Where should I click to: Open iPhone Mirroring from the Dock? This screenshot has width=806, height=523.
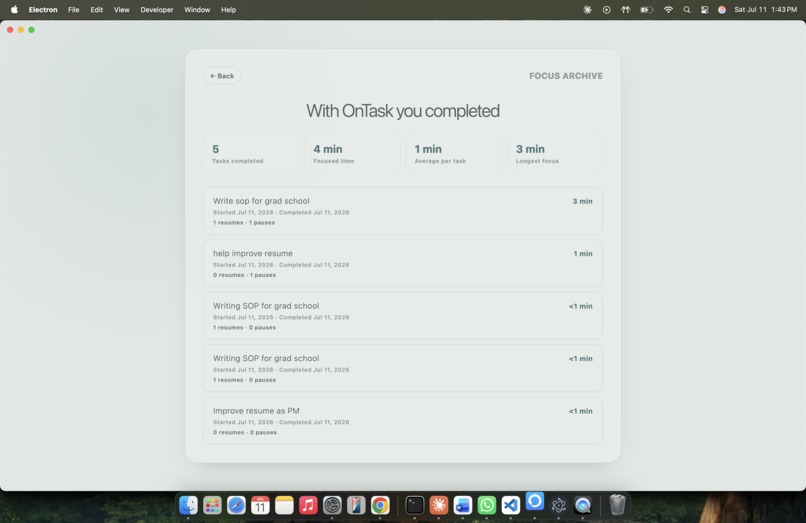(x=356, y=505)
